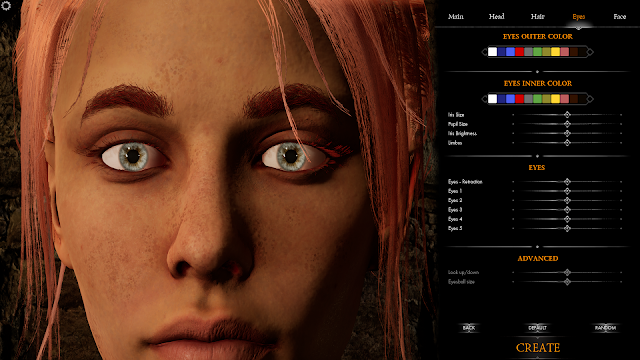The height and width of the screenshot is (360, 640).
Task: Pick olive swatch in Eyes Inner Color
Action: [x=547, y=99]
